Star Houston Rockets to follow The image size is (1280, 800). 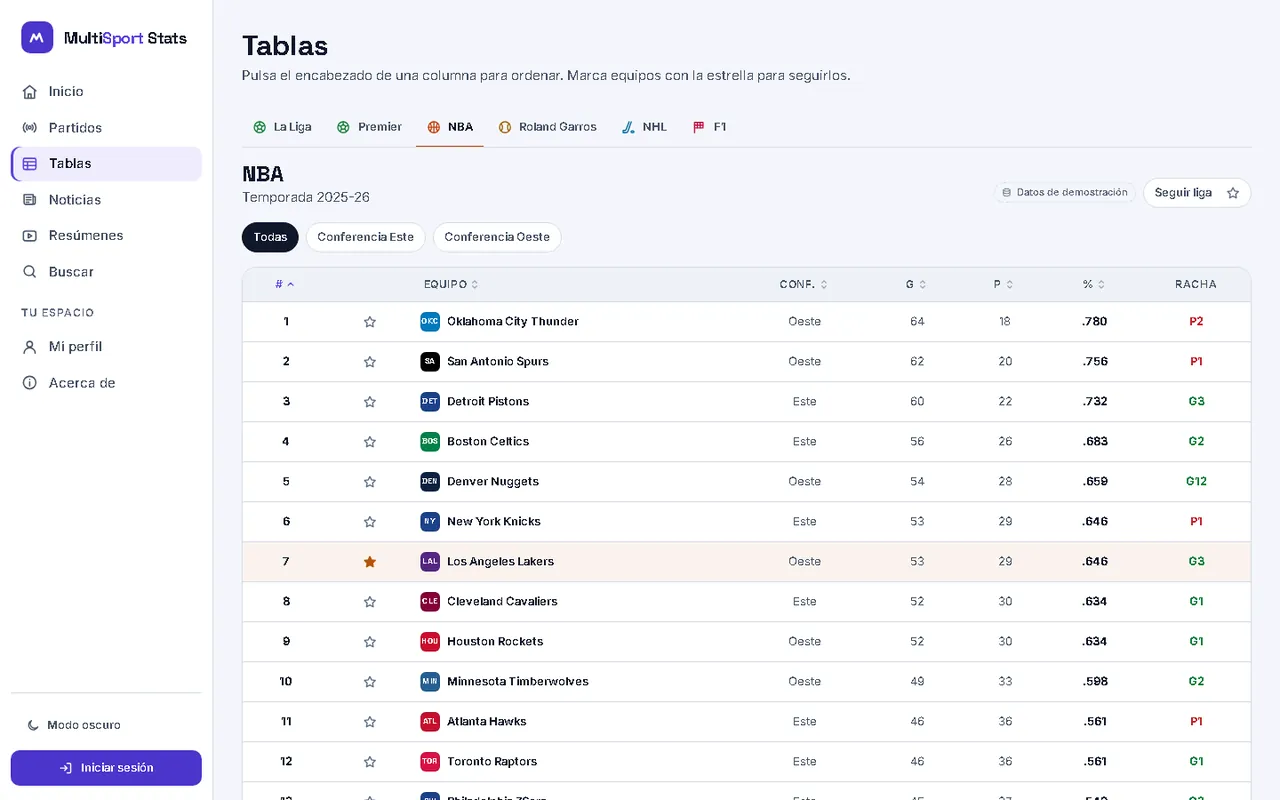(x=370, y=642)
